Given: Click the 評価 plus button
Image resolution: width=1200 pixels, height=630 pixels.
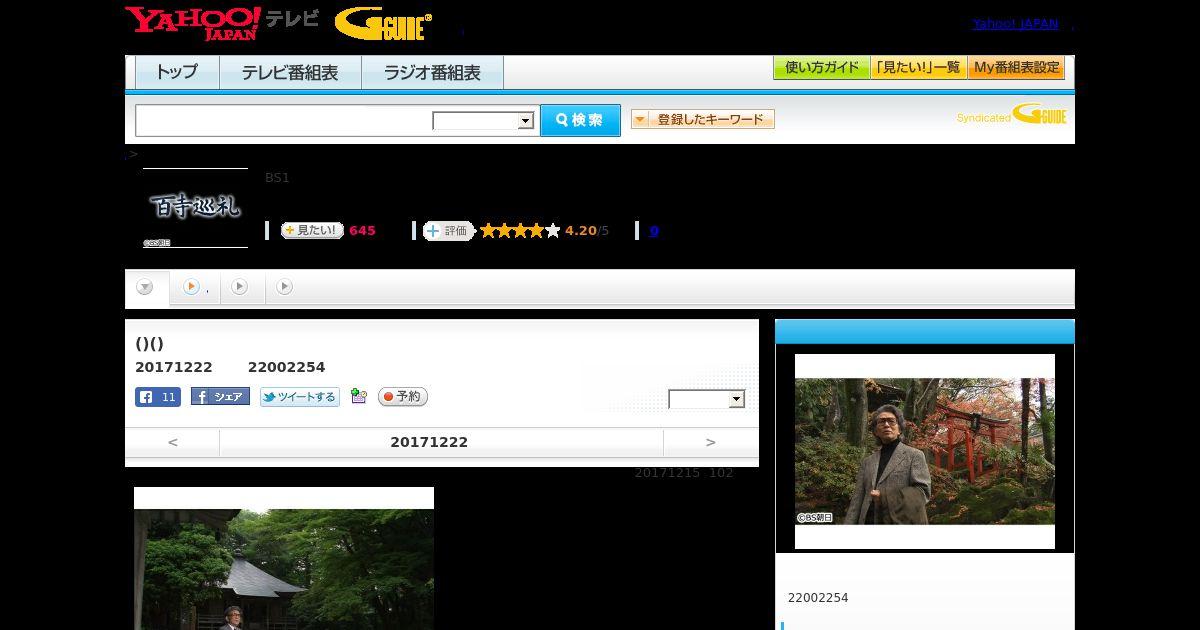Looking at the screenshot, I should pyautogui.click(x=448, y=231).
